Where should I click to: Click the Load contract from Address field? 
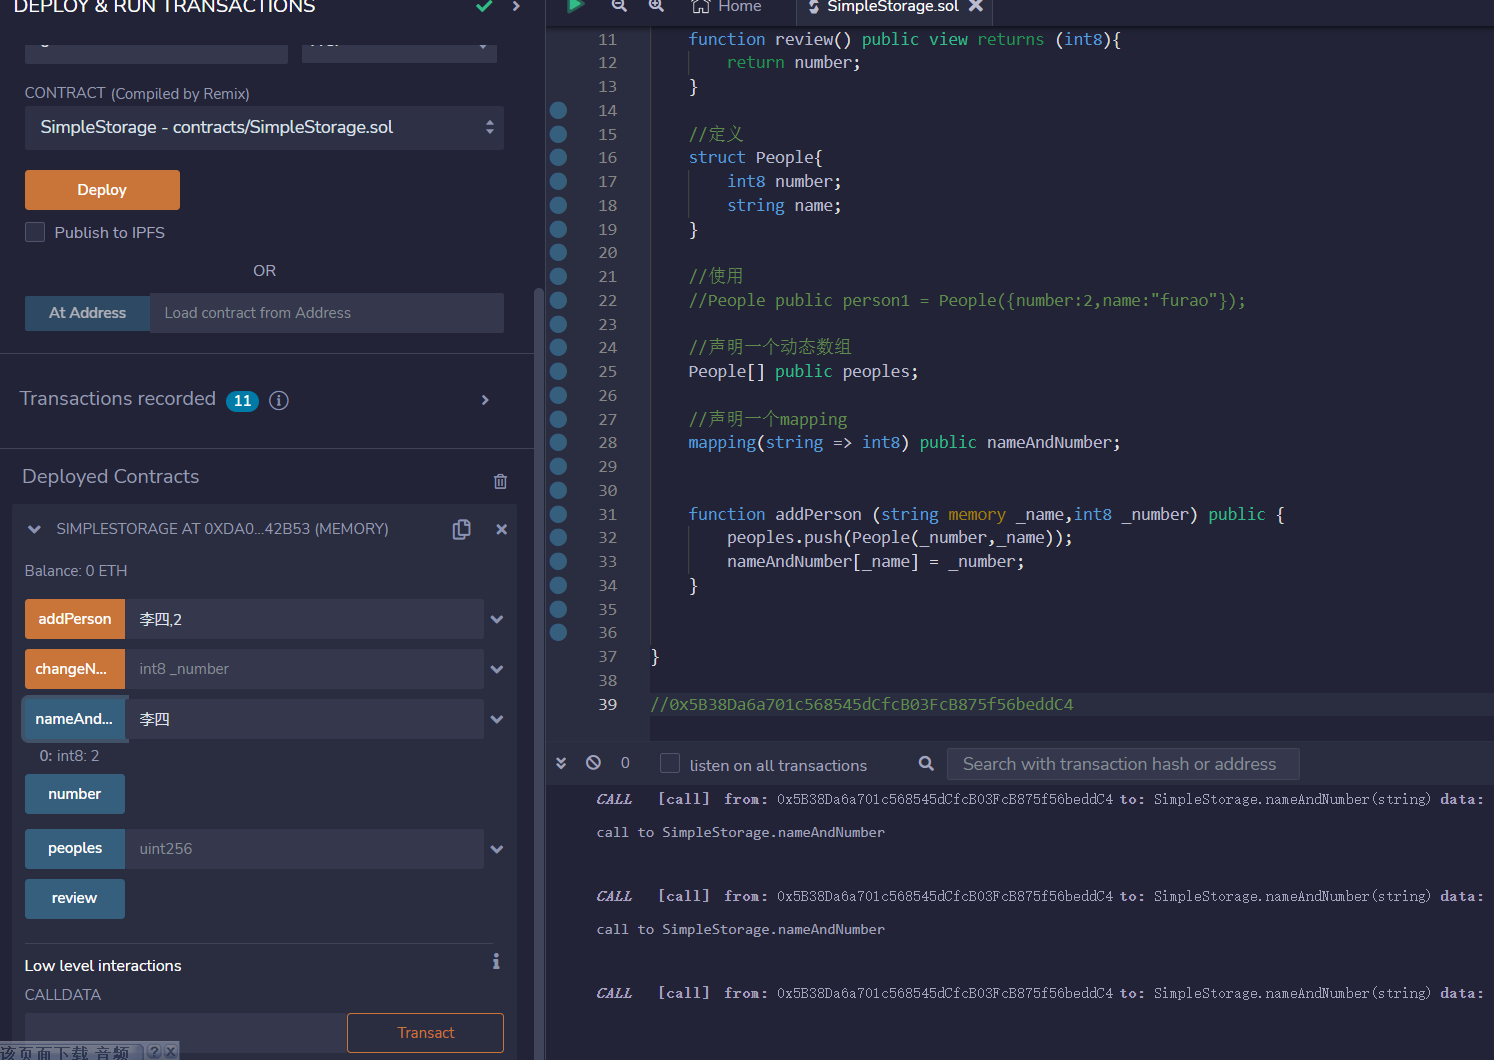click(326, 313)
